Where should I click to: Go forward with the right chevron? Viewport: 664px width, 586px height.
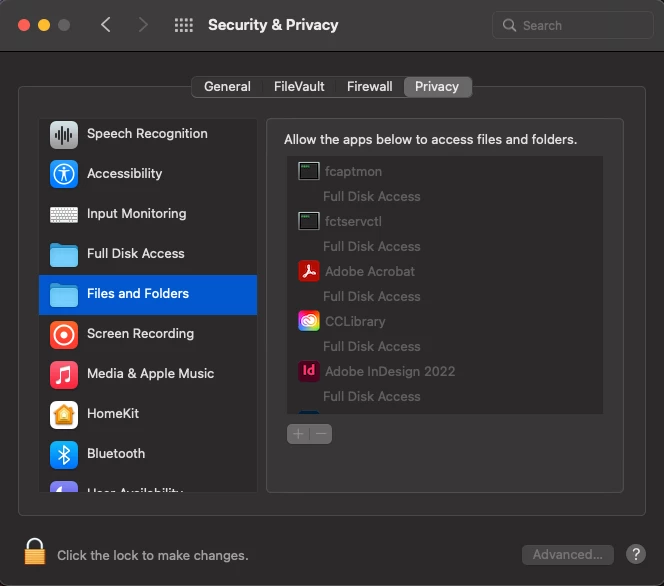pyautogui.click(x=143, y=25)
